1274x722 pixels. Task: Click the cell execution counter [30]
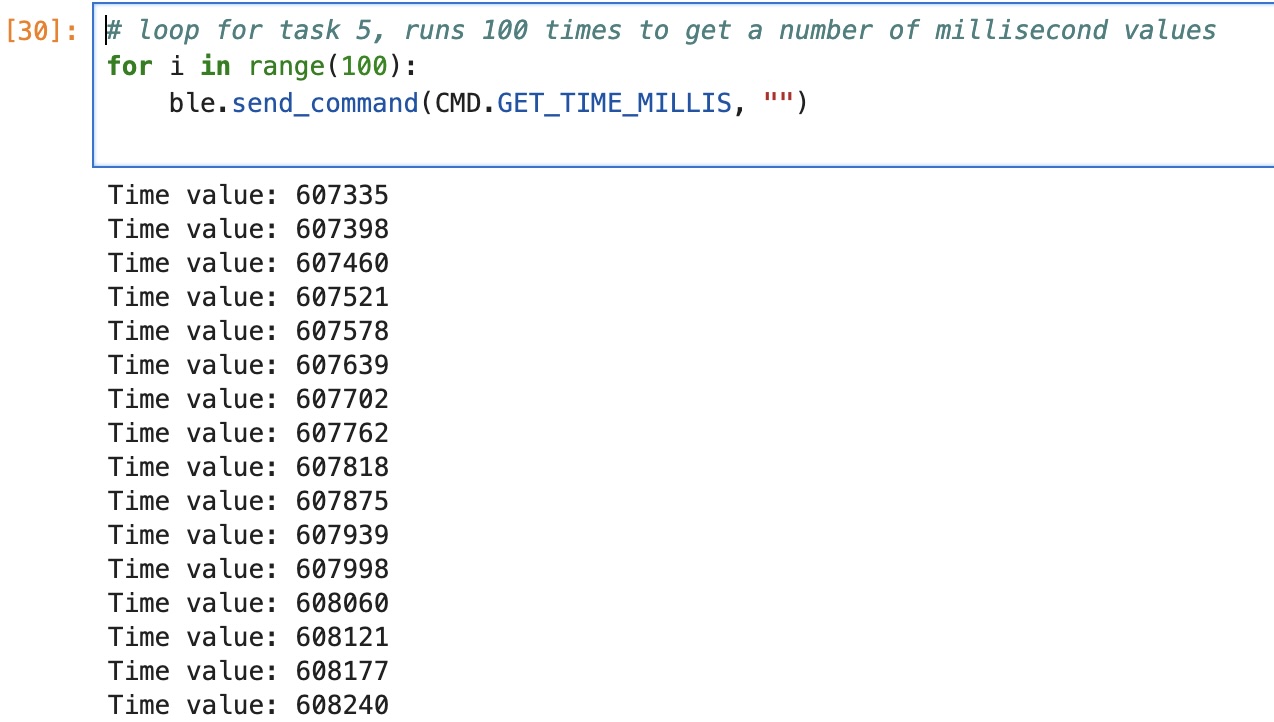(x=40, y=30)
